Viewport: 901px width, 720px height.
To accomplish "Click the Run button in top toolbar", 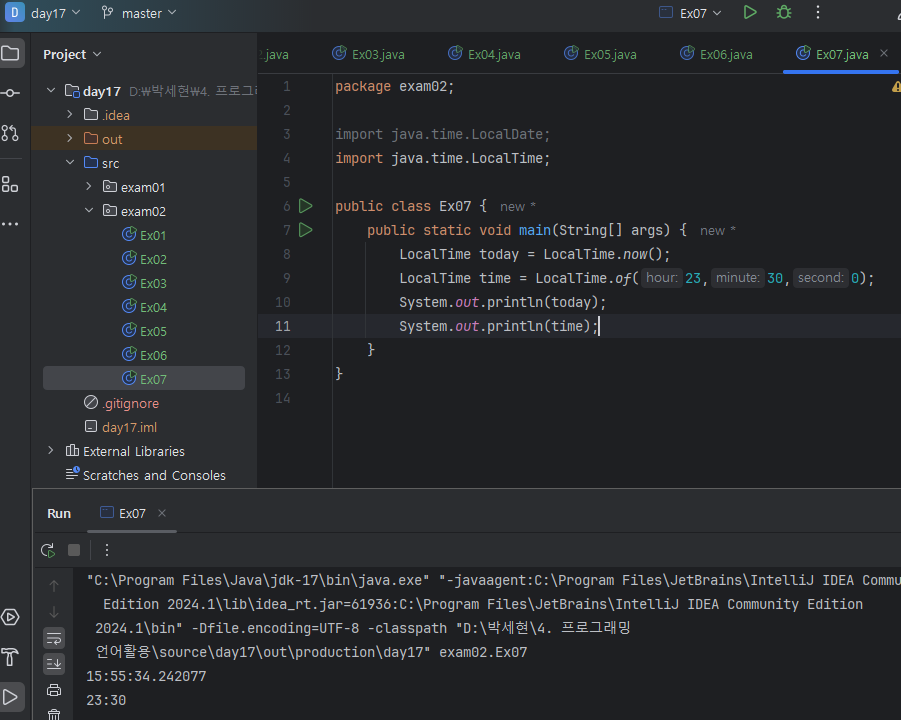I will 750,13.
